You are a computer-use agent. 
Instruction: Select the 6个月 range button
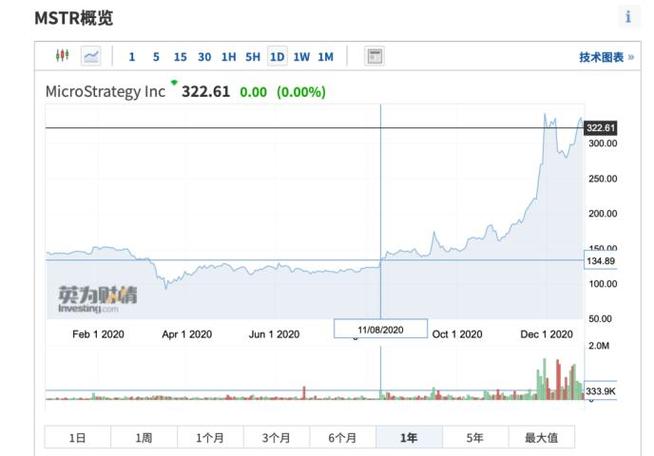(342, 437)
